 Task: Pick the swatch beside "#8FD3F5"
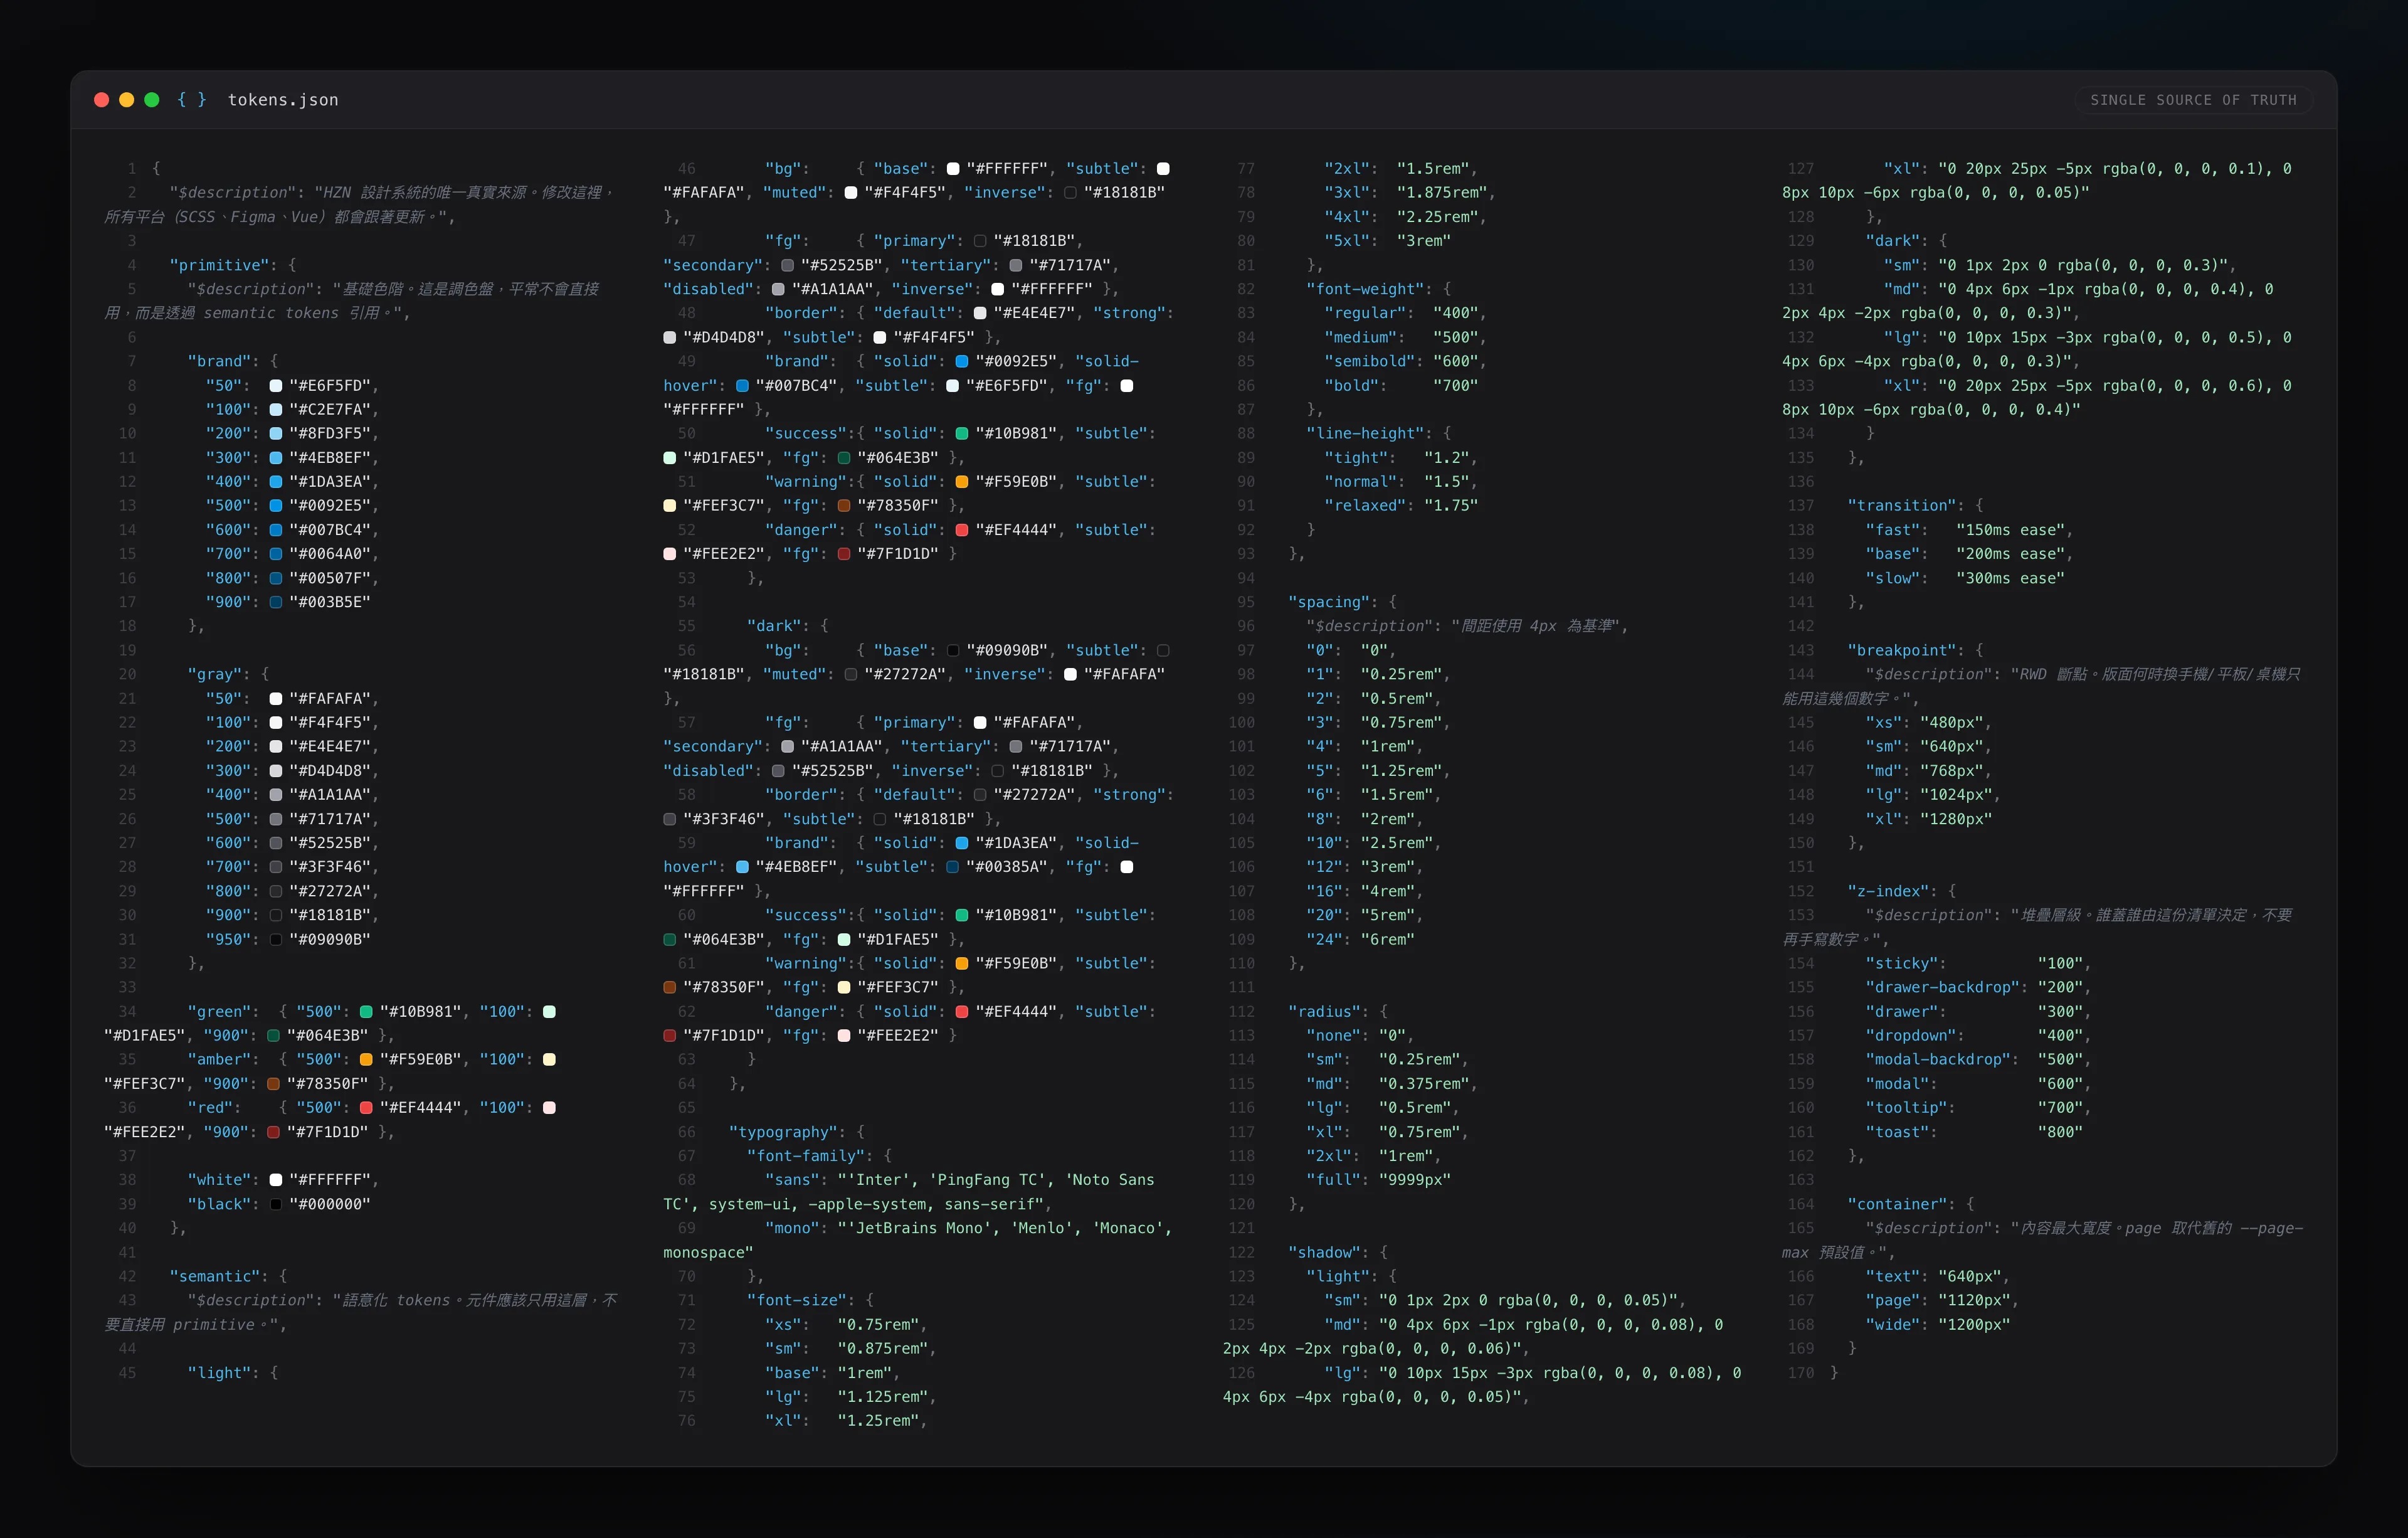(276, 434)
